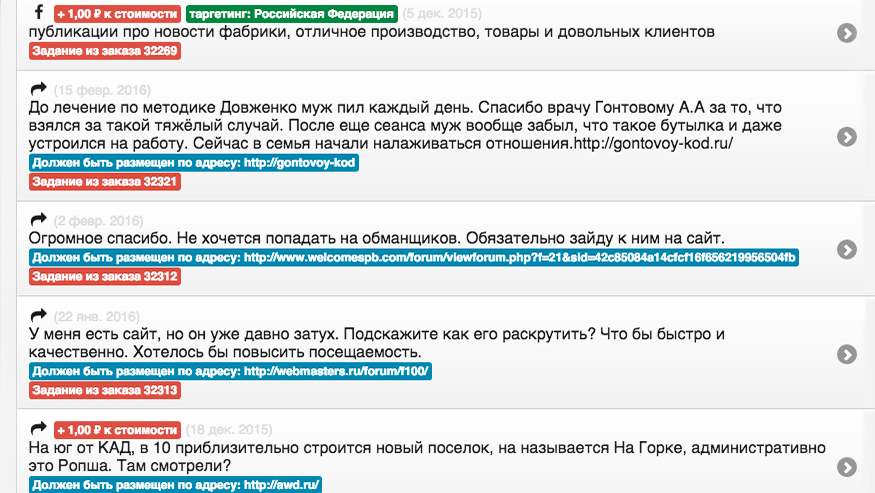Open the chevron for the webmasters forum task
875x493 pixels.
[x=847, y=354]
